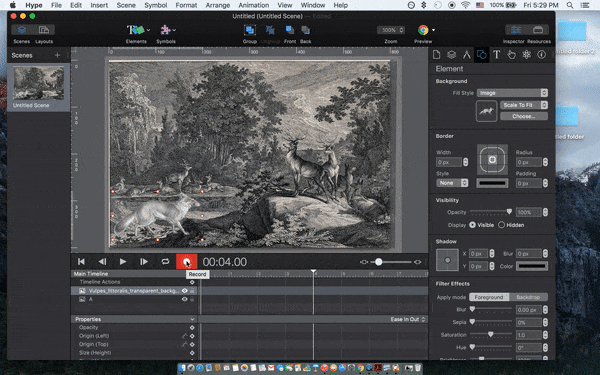Expand the Symbols dropdown arrow
The height and width of the screenshot is (375, 600).
coord(174,30)
